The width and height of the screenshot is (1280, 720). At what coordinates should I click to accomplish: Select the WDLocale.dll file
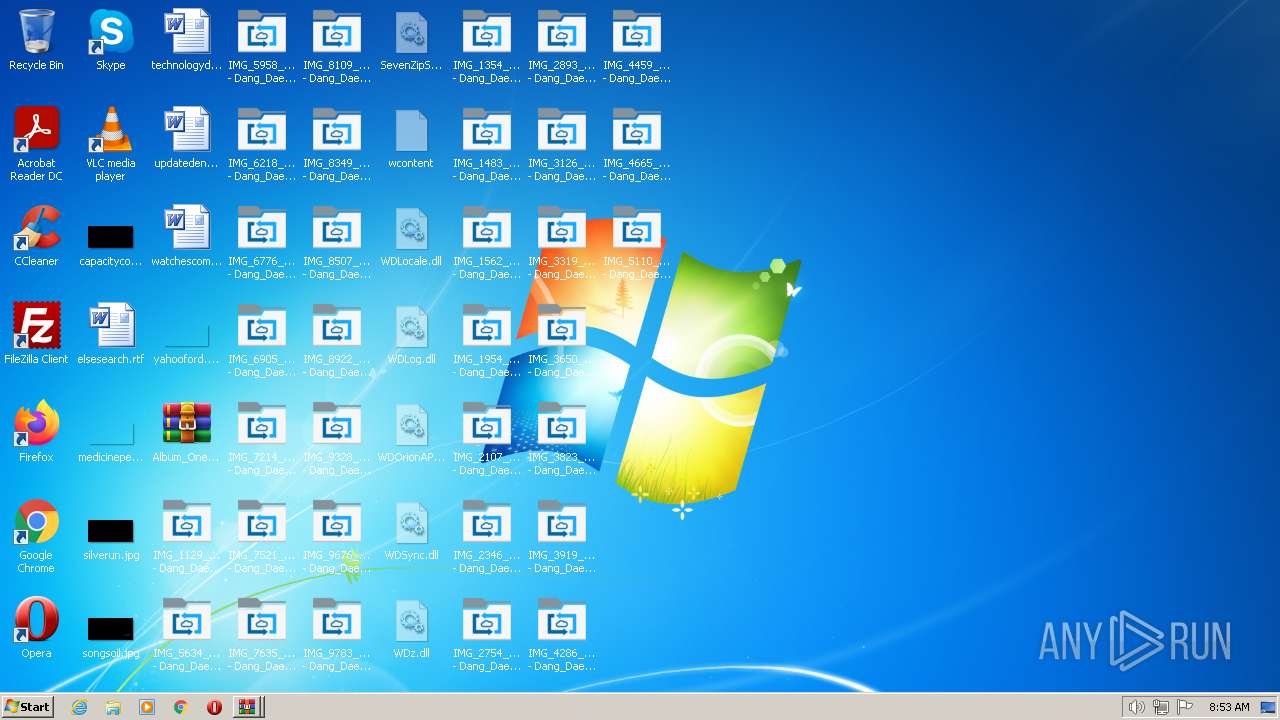[411, 236]
